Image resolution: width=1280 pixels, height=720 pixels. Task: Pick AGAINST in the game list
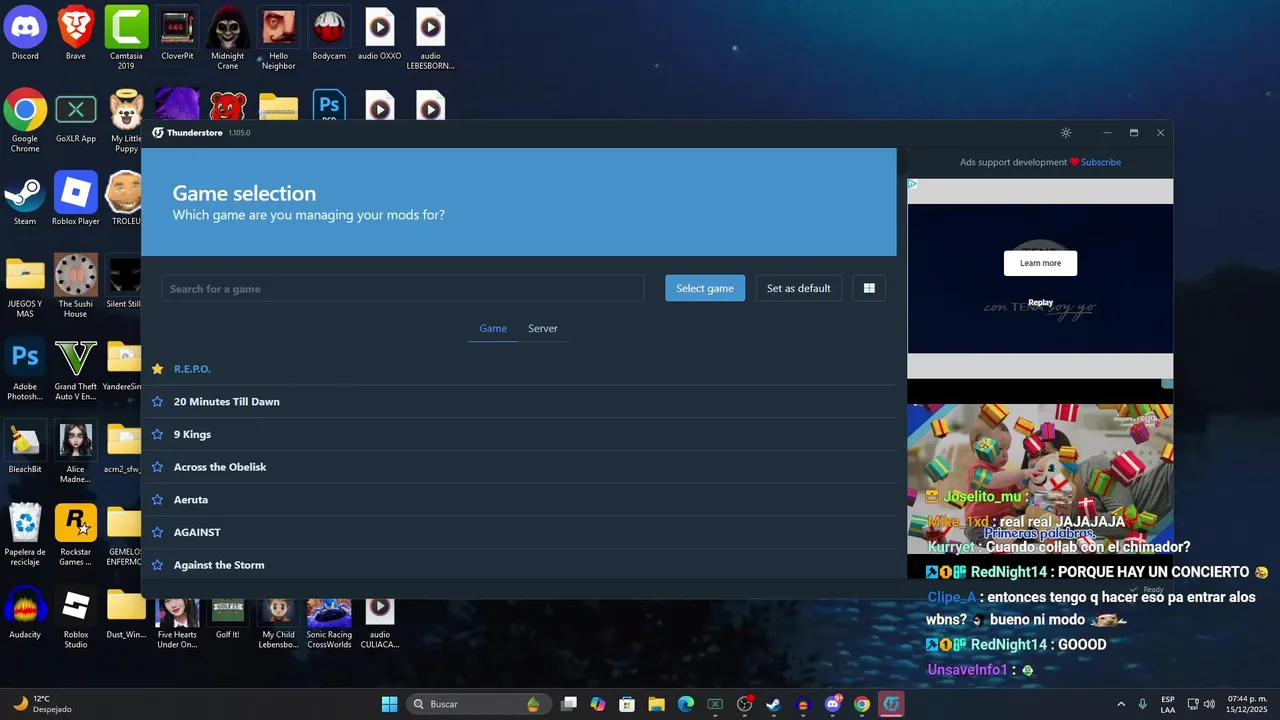[197, 533]
